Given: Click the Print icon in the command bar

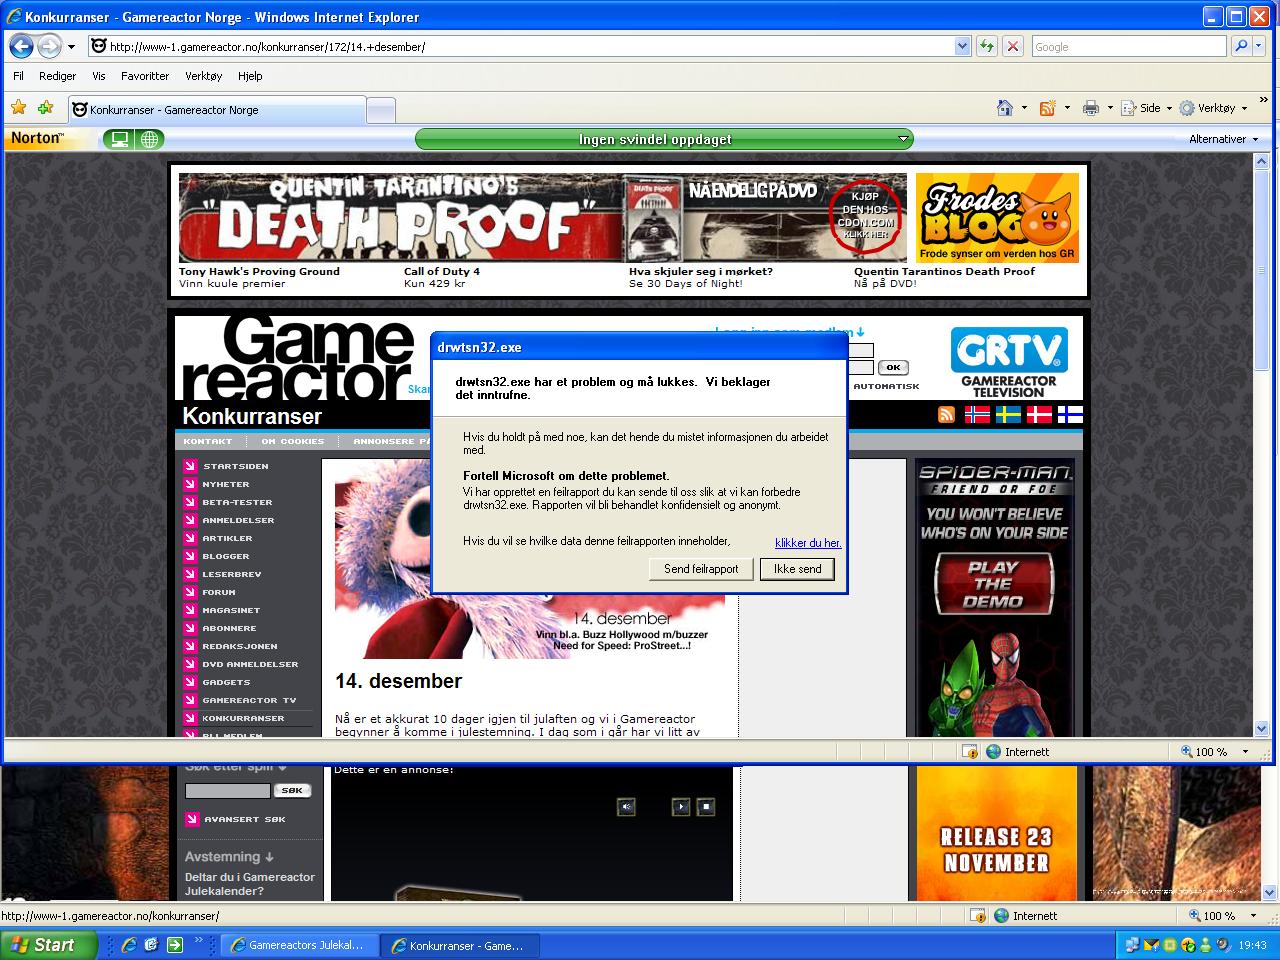Looking at the screenshot, I should point(1091,108).
